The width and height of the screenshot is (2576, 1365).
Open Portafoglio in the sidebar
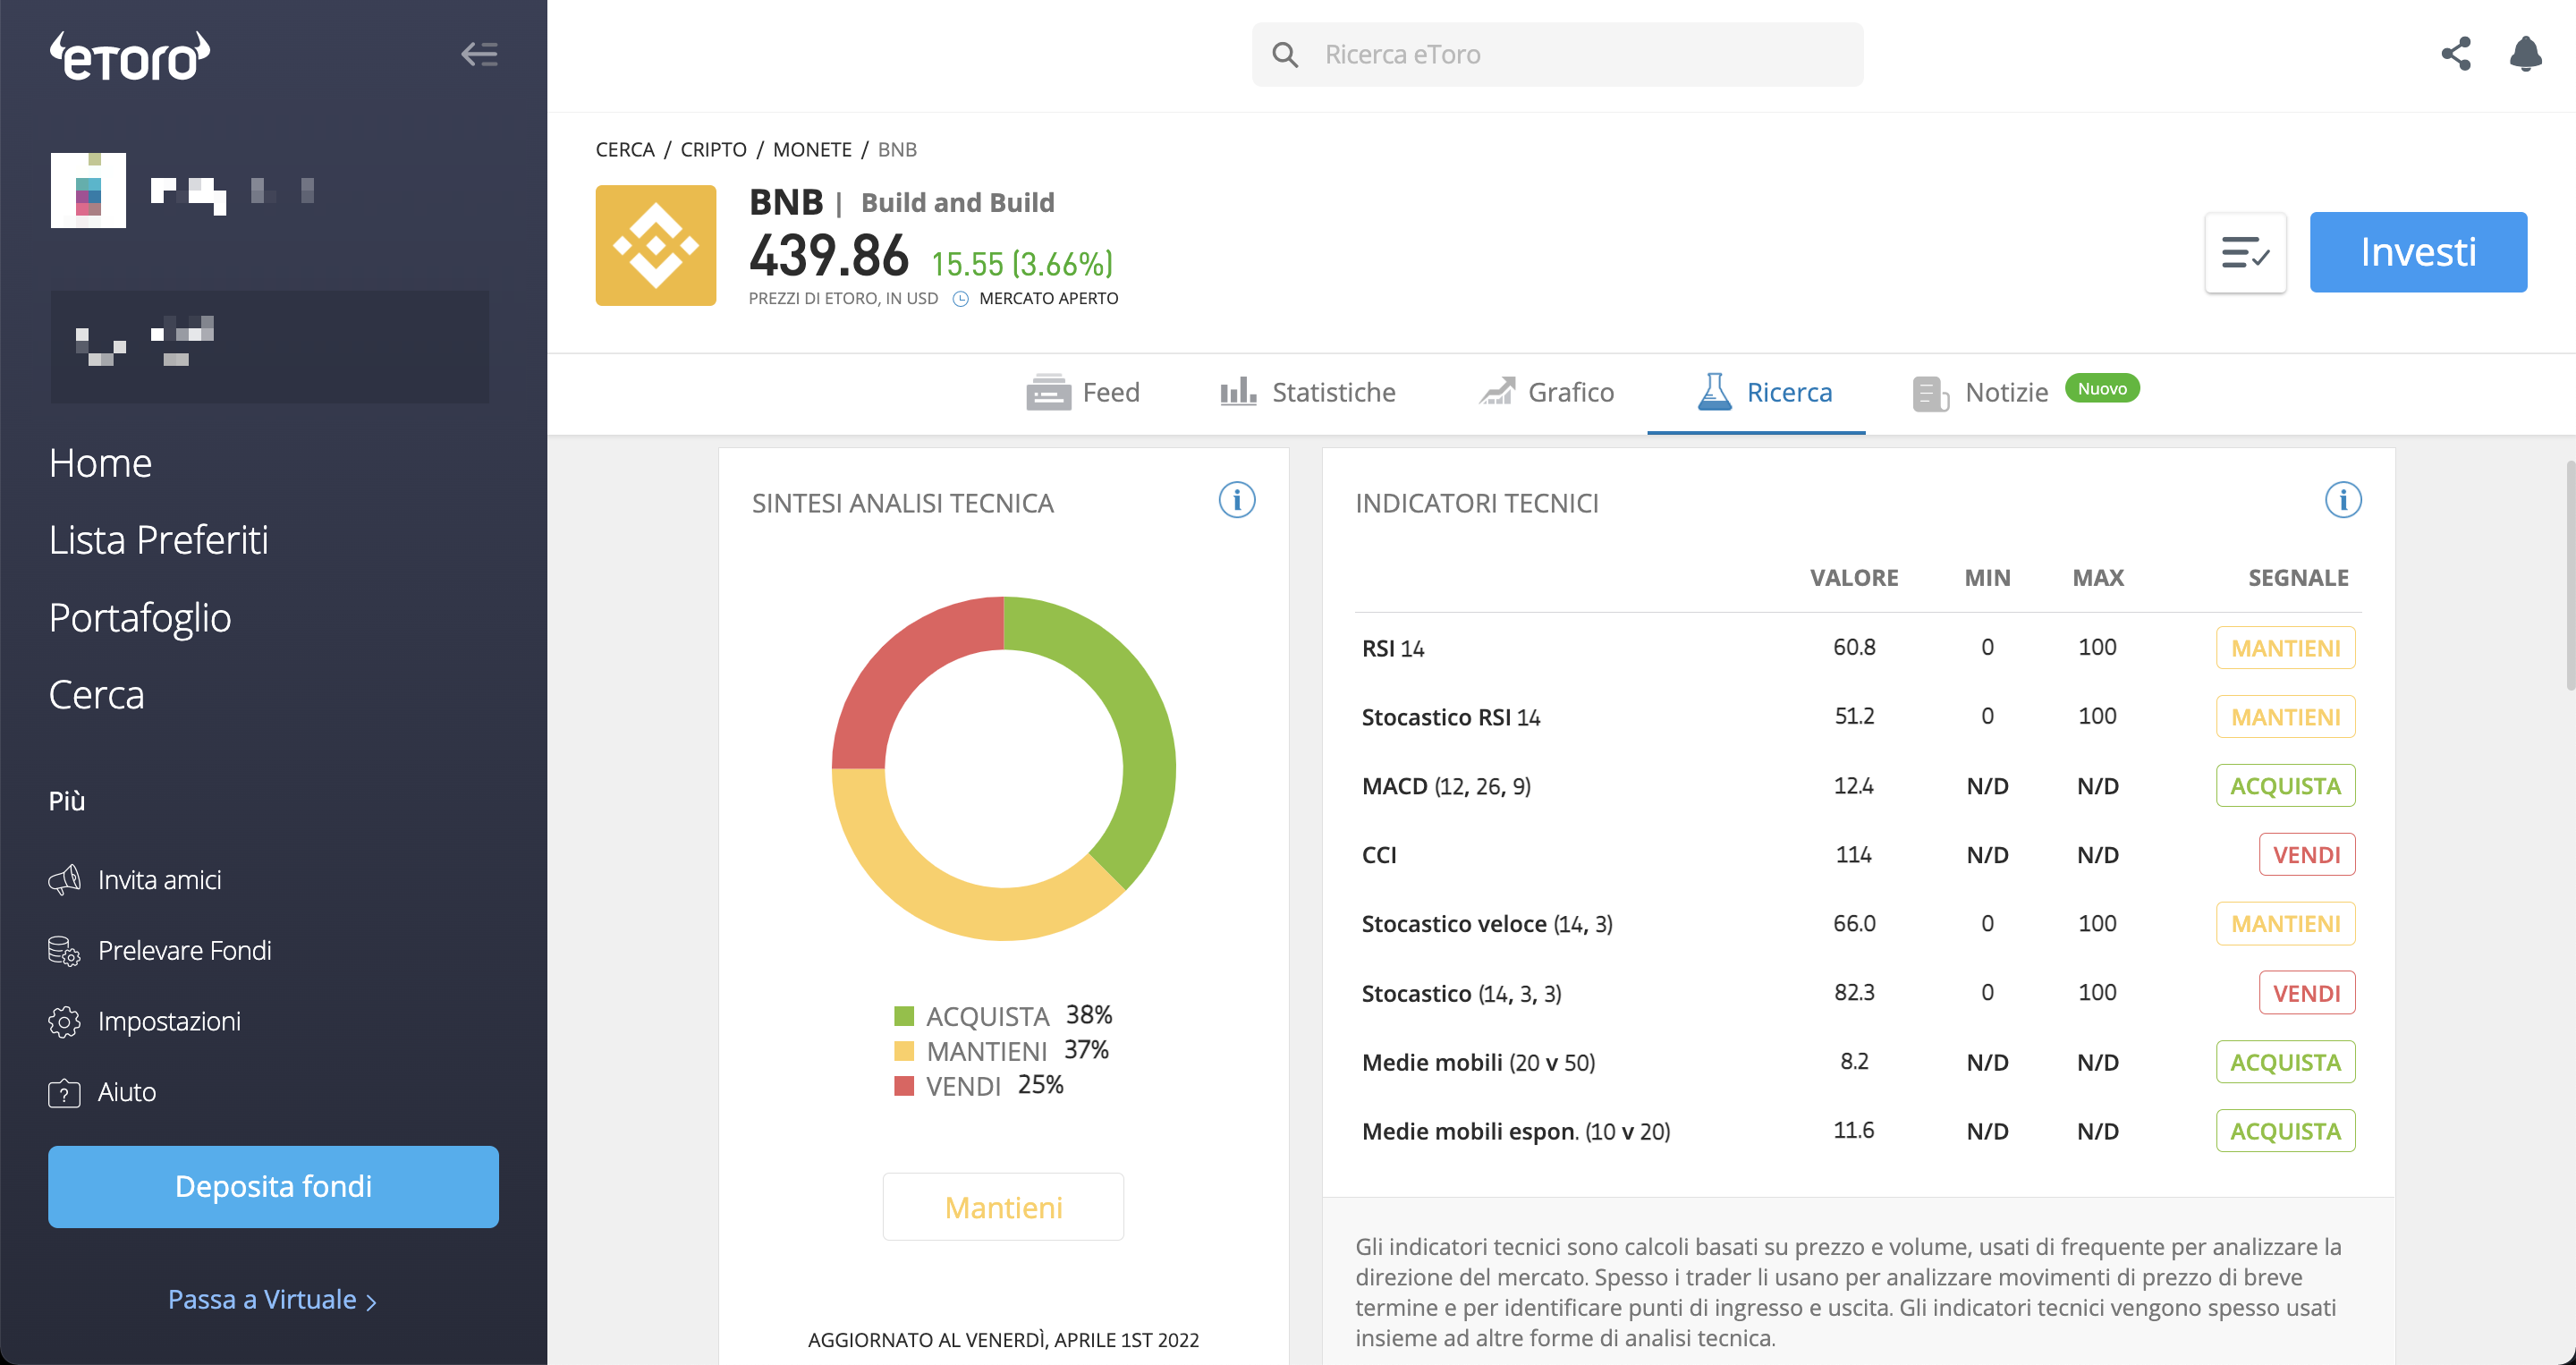pos(140,618)
